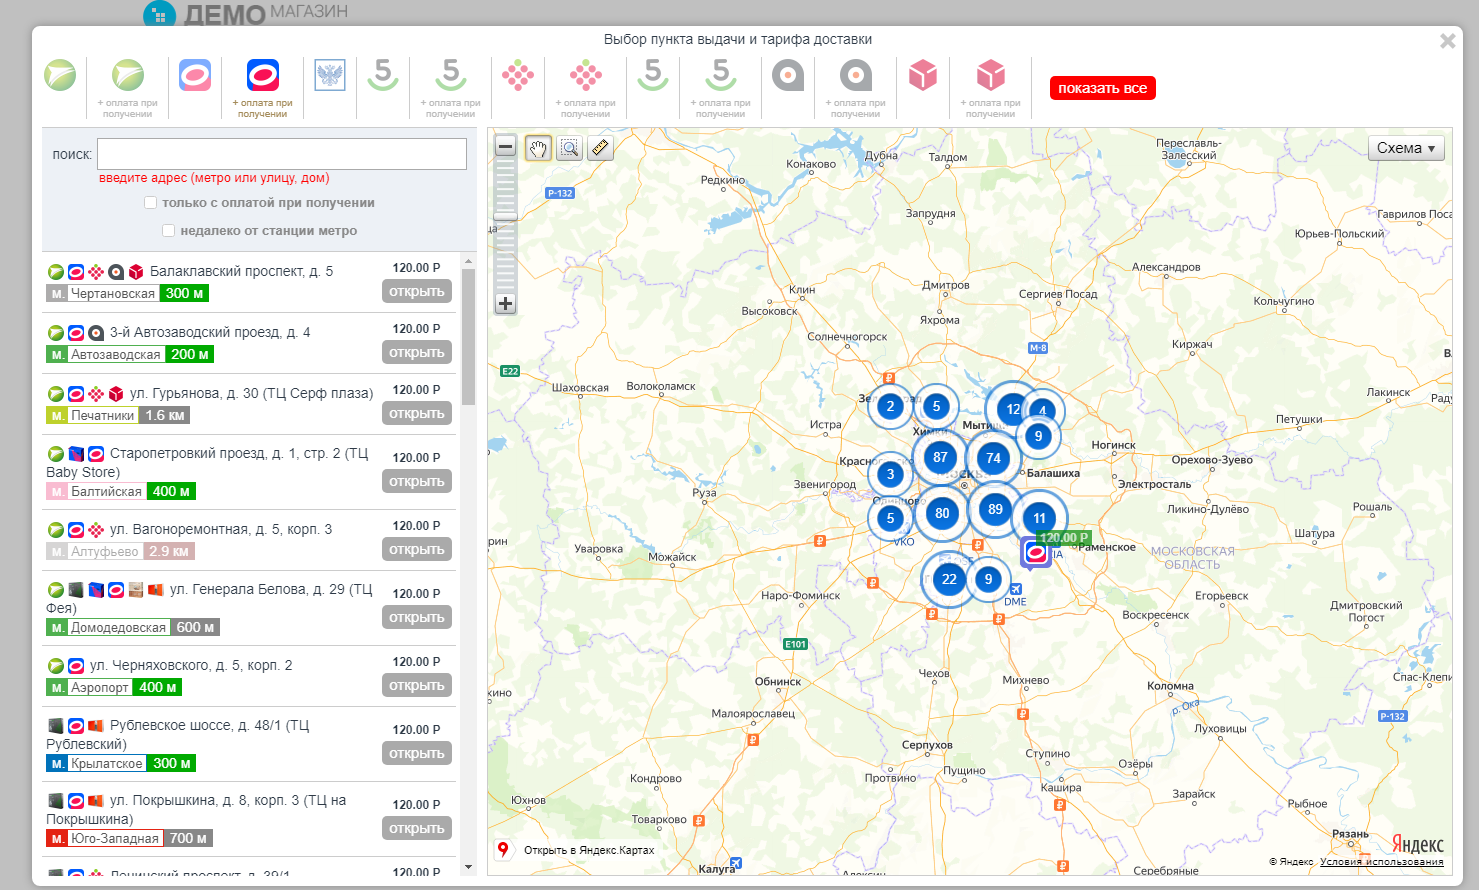Open map cluster marker 22
Screen dimensions: 1479x890
[x=949, y=579]
